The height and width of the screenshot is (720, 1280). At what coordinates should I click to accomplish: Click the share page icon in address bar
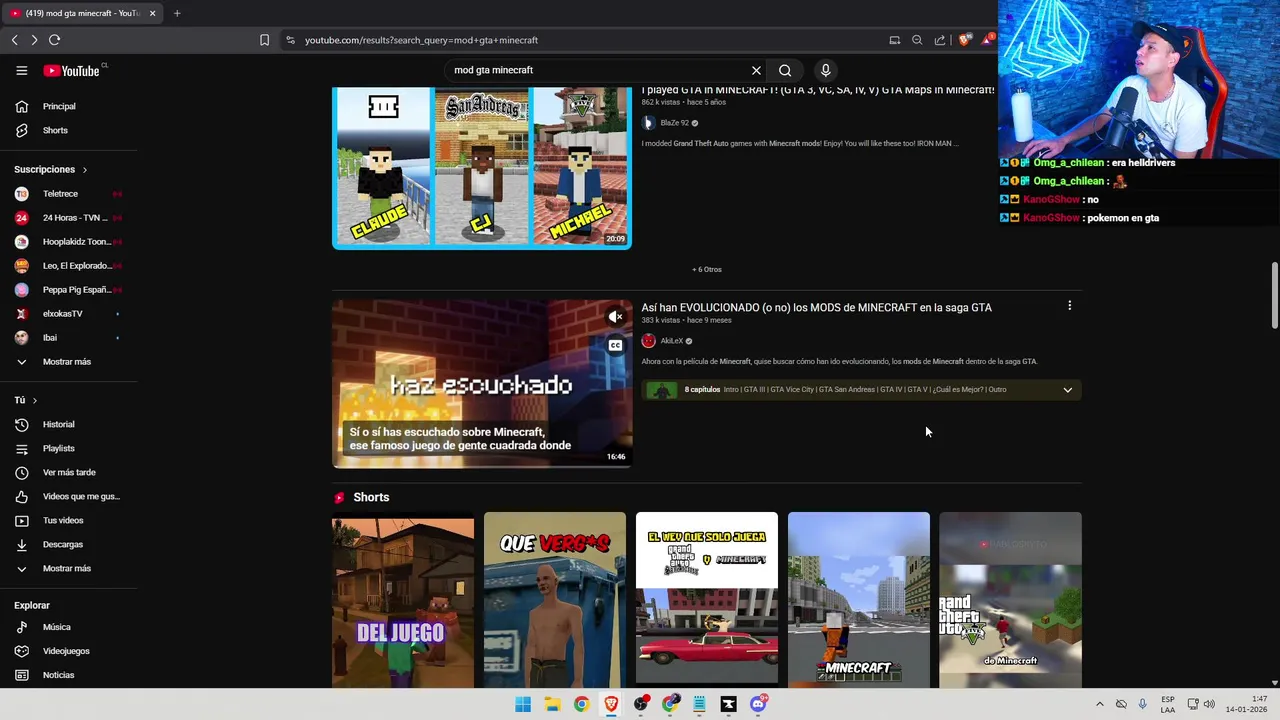click(940, 40)
